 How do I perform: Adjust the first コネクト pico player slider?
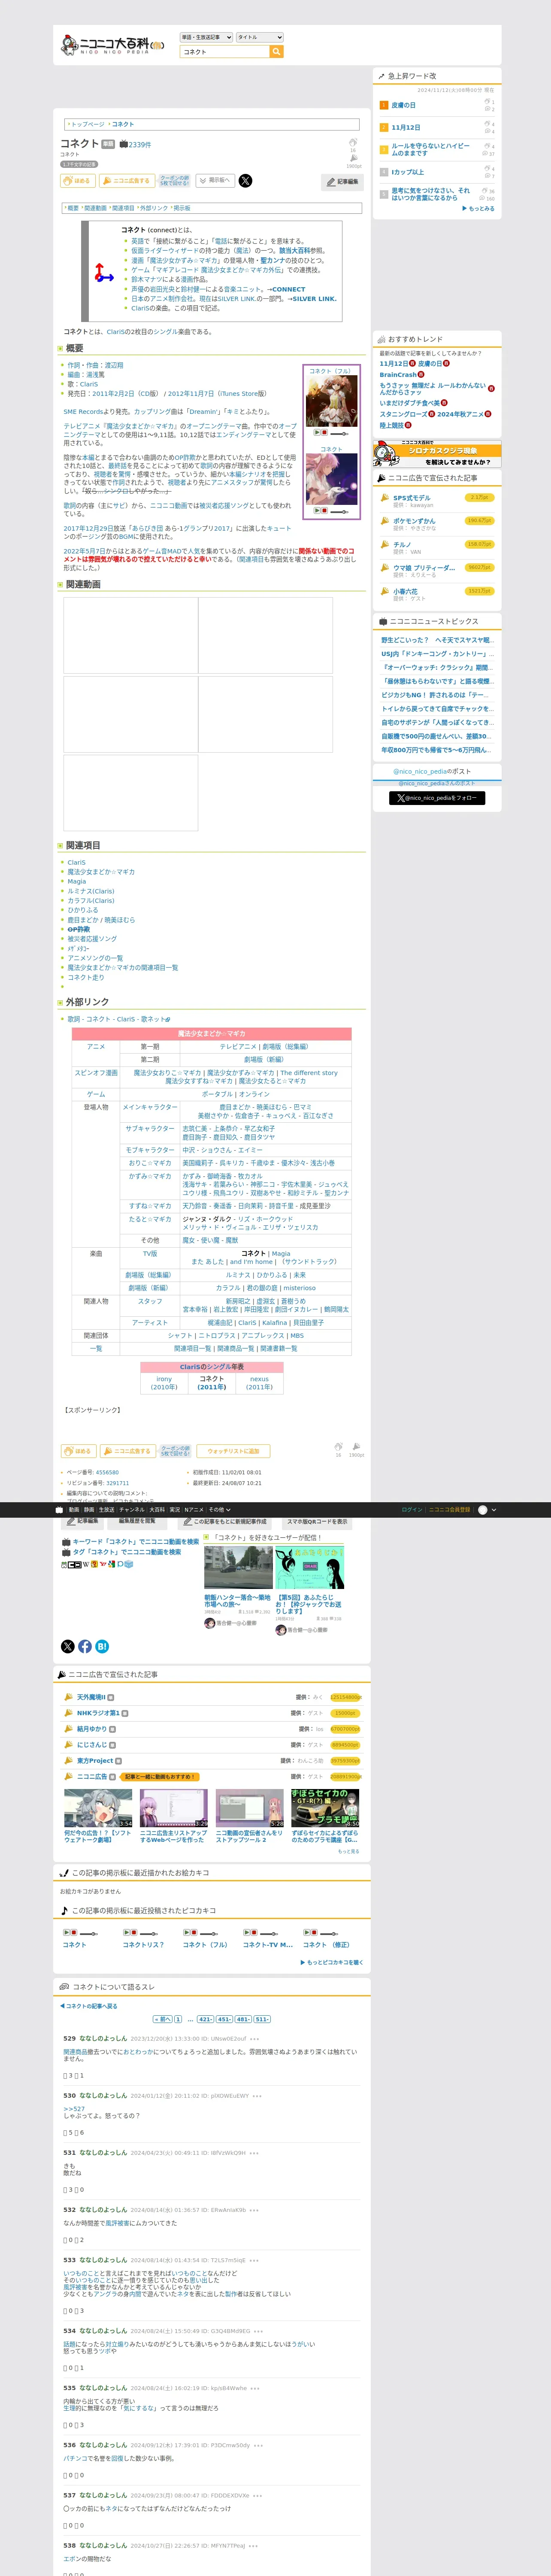[89, 1934]
